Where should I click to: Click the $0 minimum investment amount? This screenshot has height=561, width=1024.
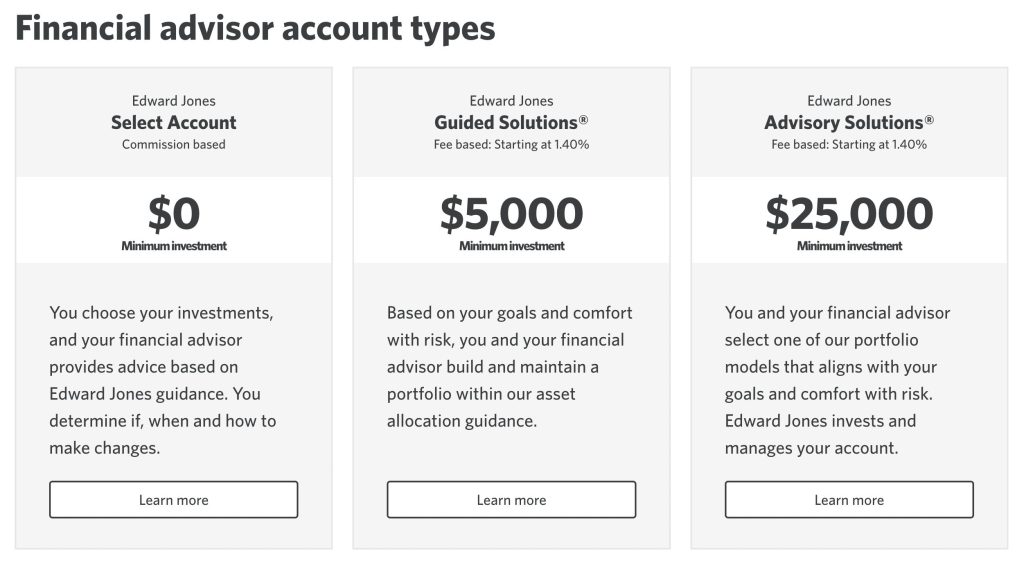(174, 214)
